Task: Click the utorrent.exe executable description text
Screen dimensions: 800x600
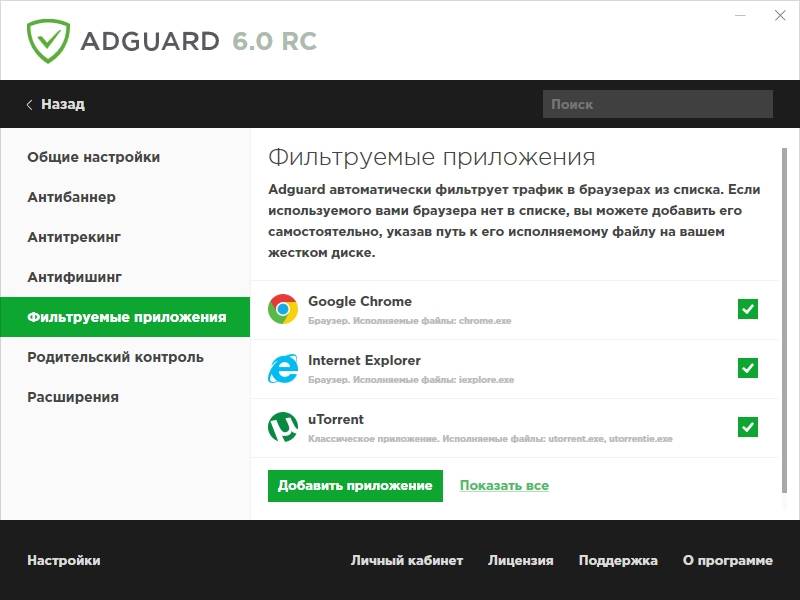Action: (490, 439)
